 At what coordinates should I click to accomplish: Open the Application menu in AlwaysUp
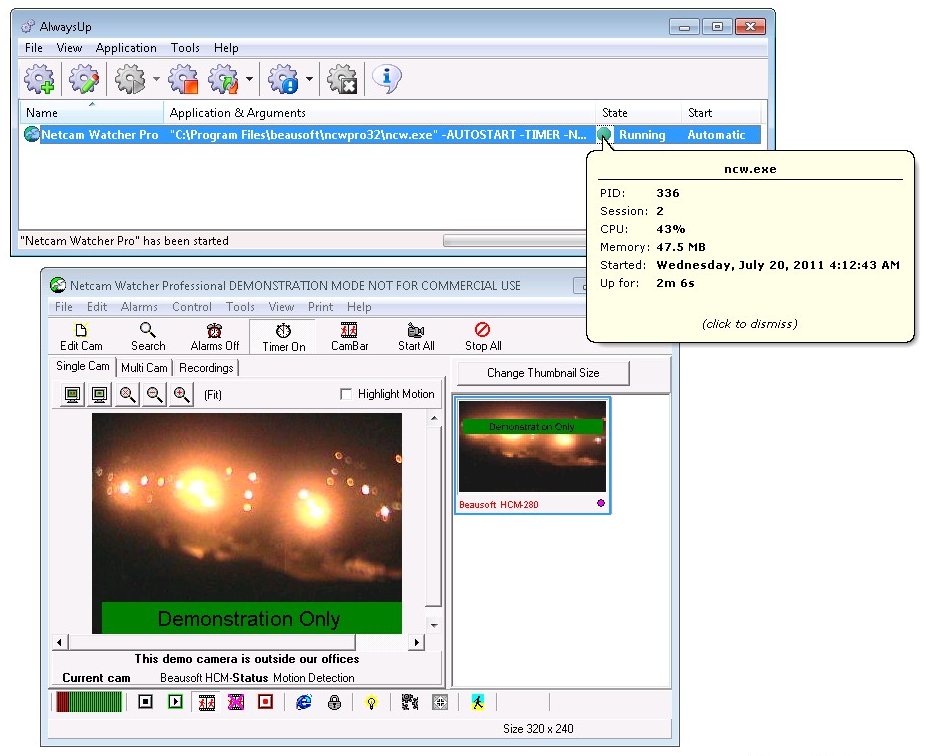[126, 48]
